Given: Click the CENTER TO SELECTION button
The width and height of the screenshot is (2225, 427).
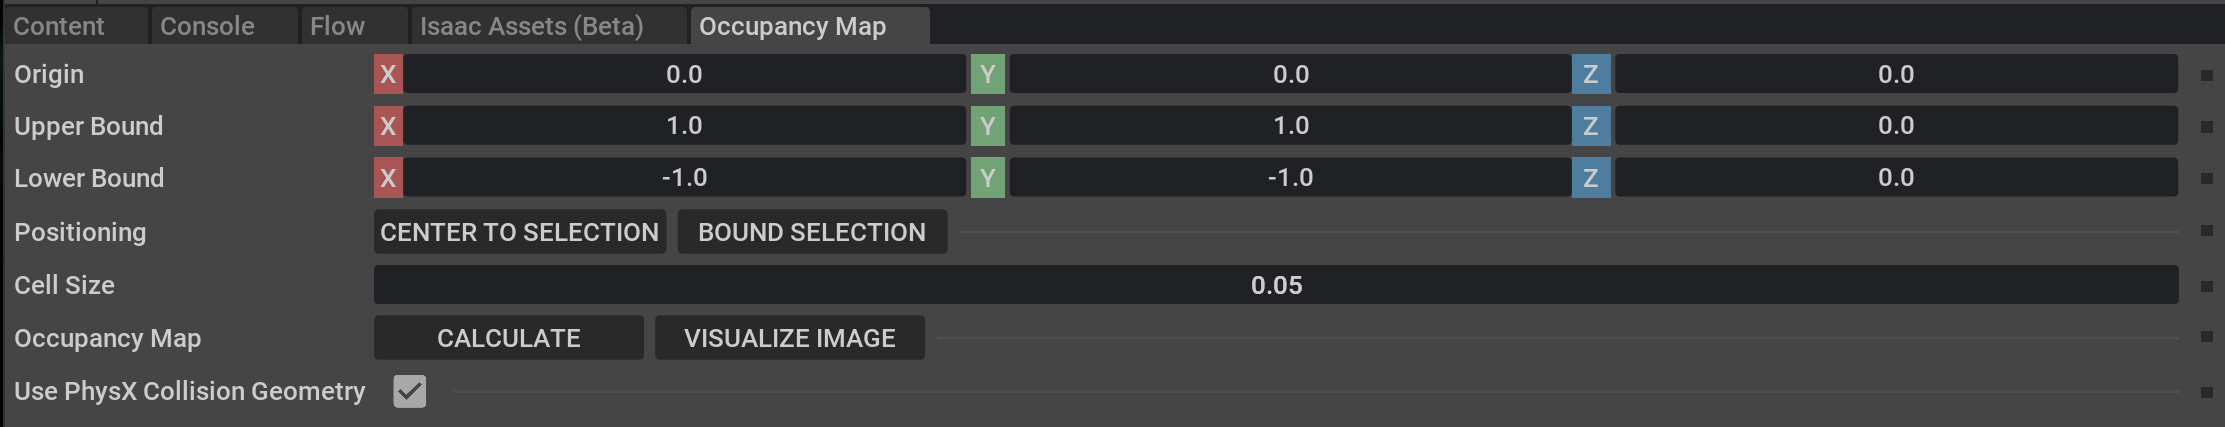Looking at the screenshot, I should (519, 232).
